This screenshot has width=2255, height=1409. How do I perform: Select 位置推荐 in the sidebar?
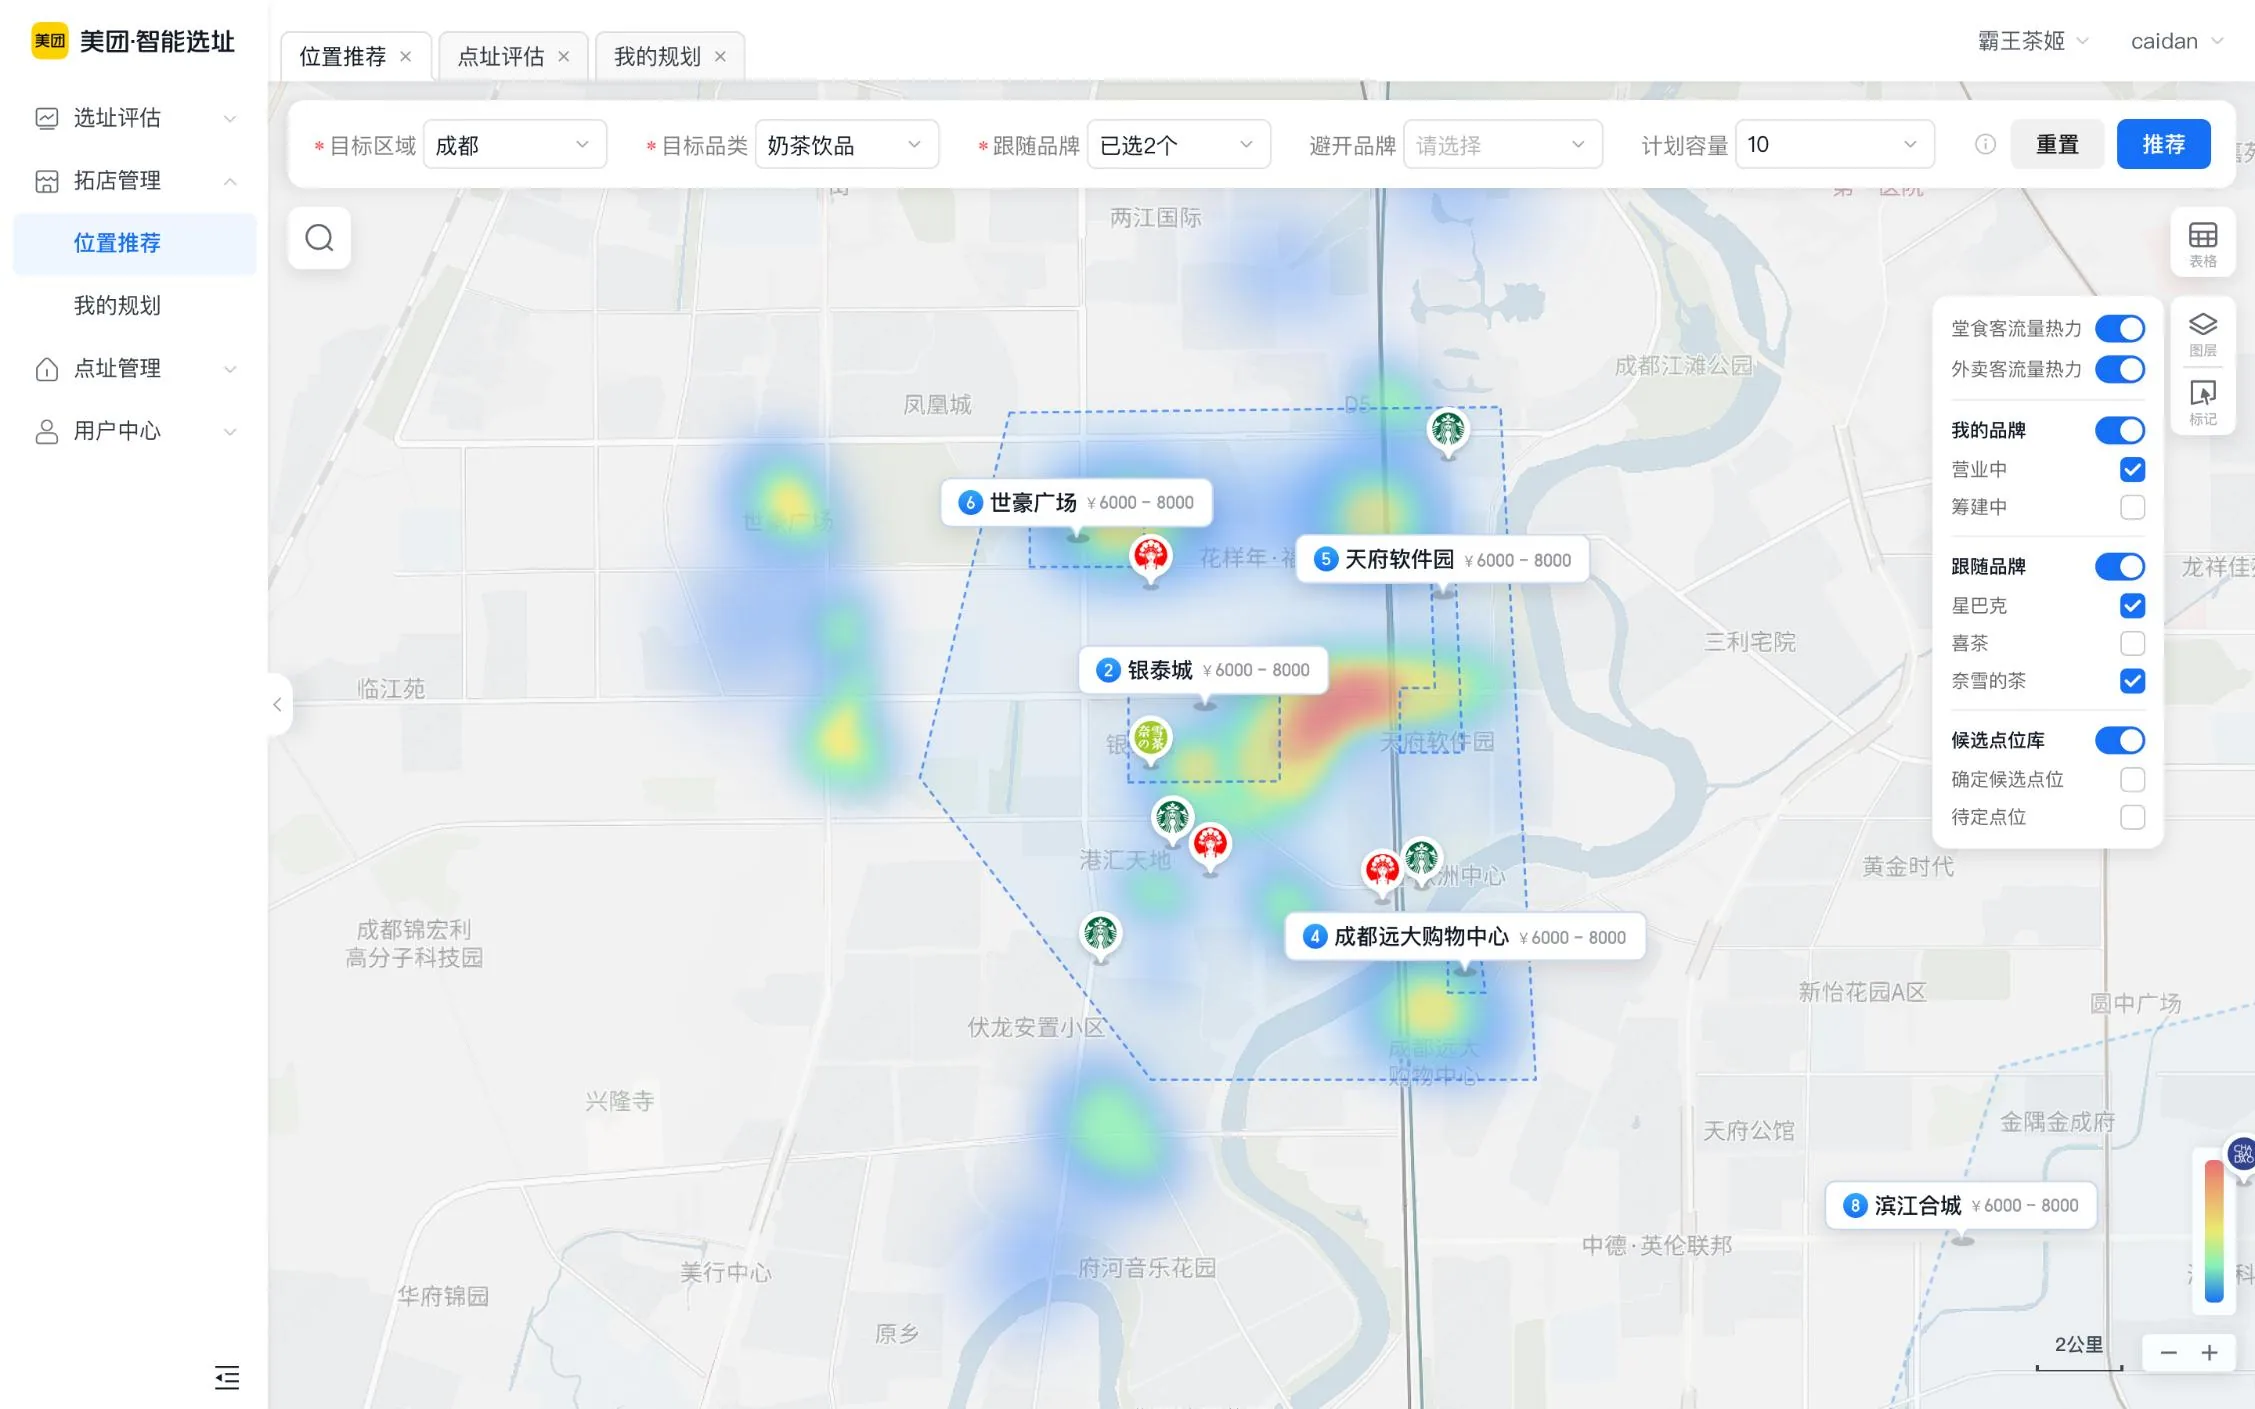tap(136, 243)
